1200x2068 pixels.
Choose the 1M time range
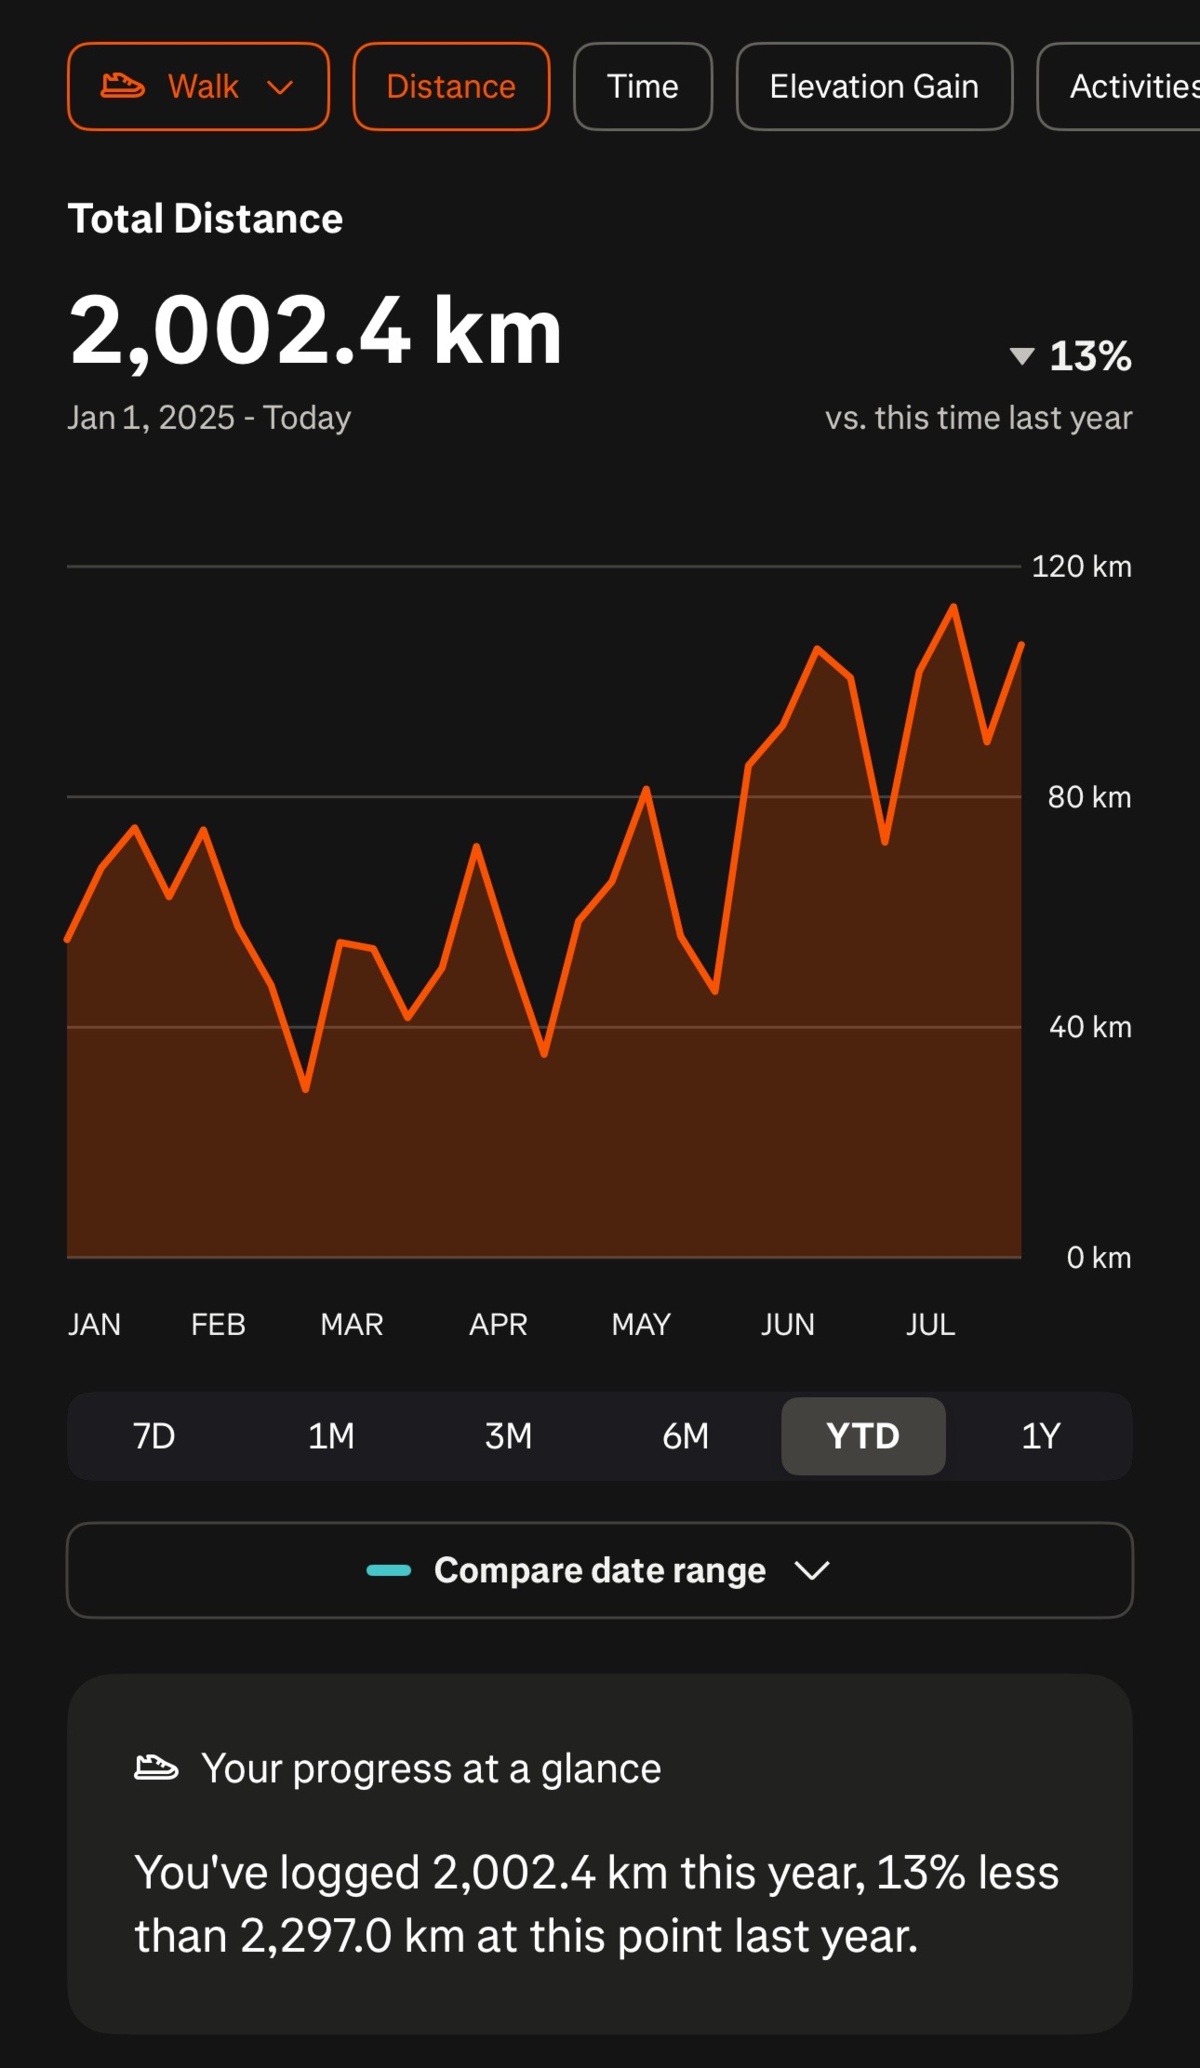(x=331, y=1436)
